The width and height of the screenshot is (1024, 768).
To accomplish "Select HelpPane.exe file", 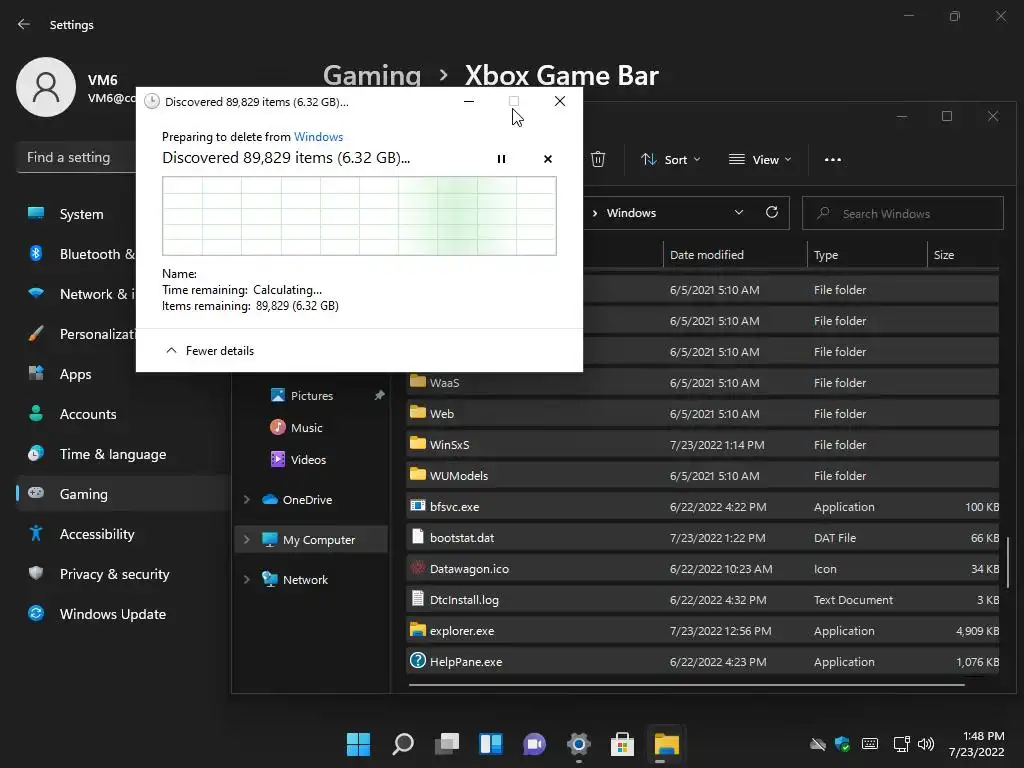I will click(702, 662).
